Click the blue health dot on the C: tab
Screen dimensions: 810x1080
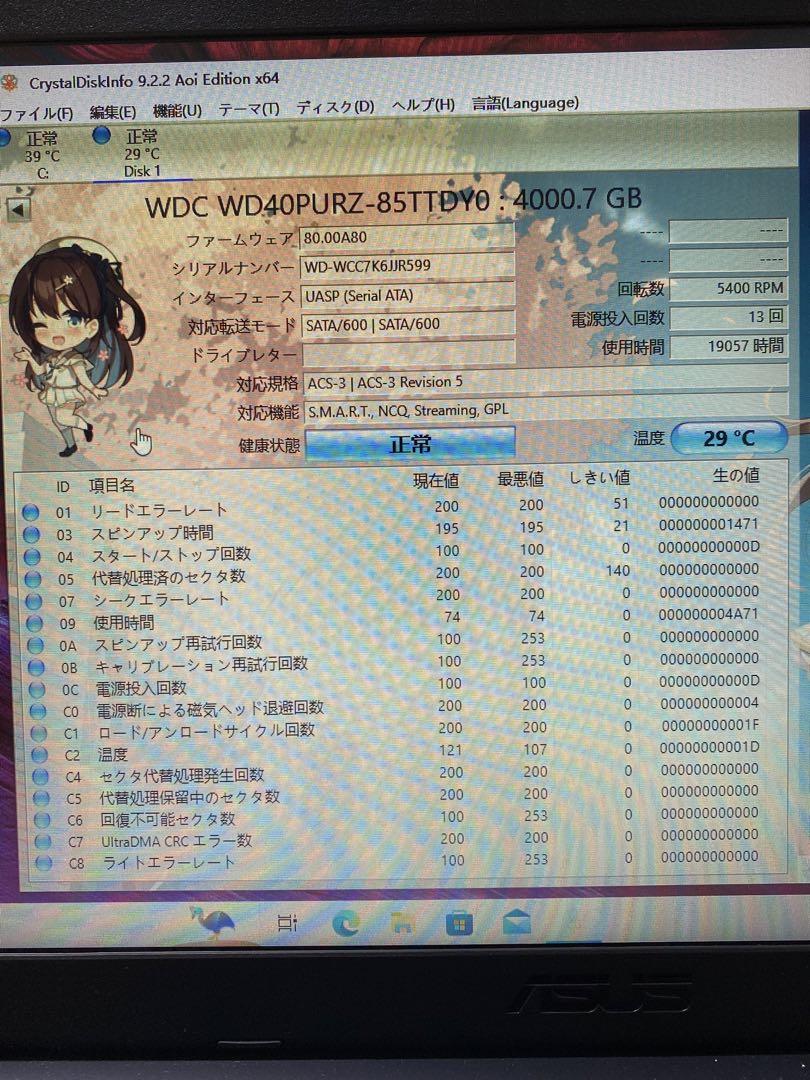point(4,138)
